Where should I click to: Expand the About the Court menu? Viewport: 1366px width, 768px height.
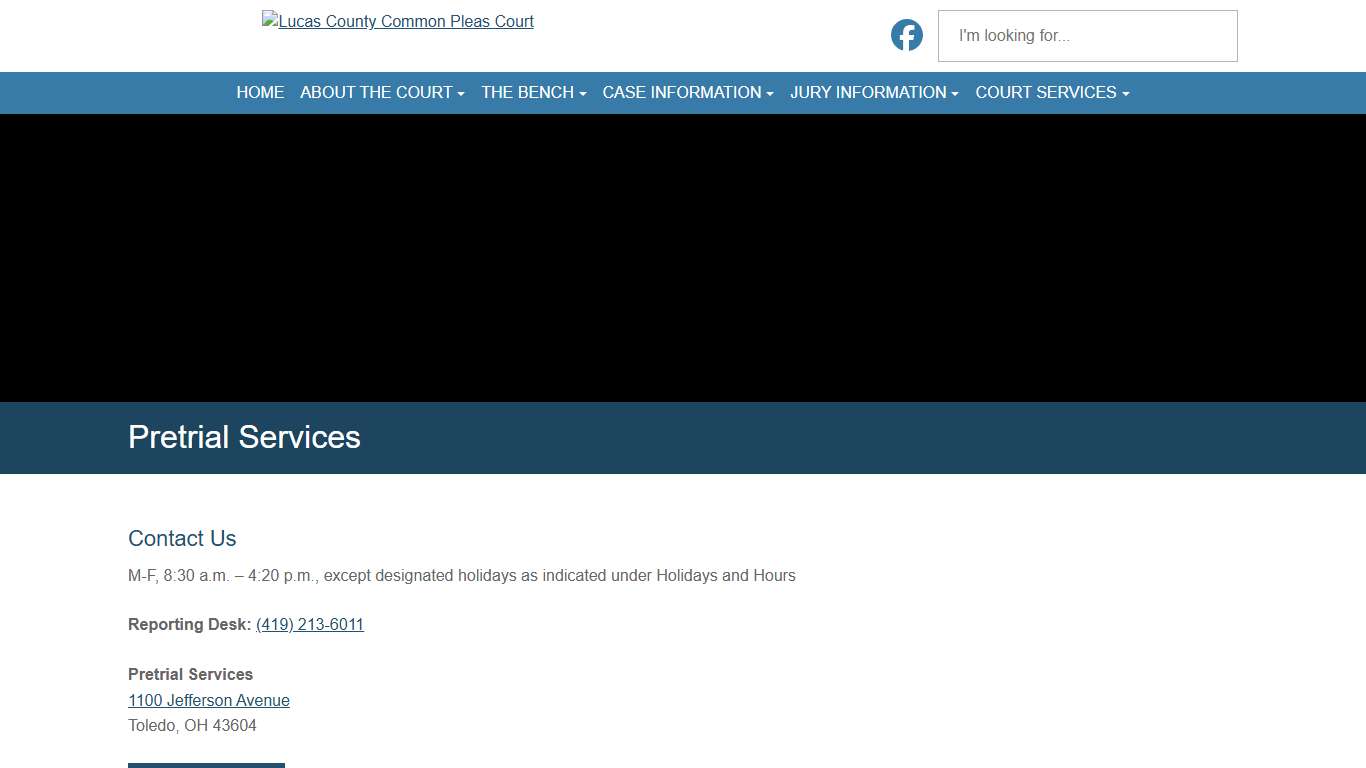(376, 92)
